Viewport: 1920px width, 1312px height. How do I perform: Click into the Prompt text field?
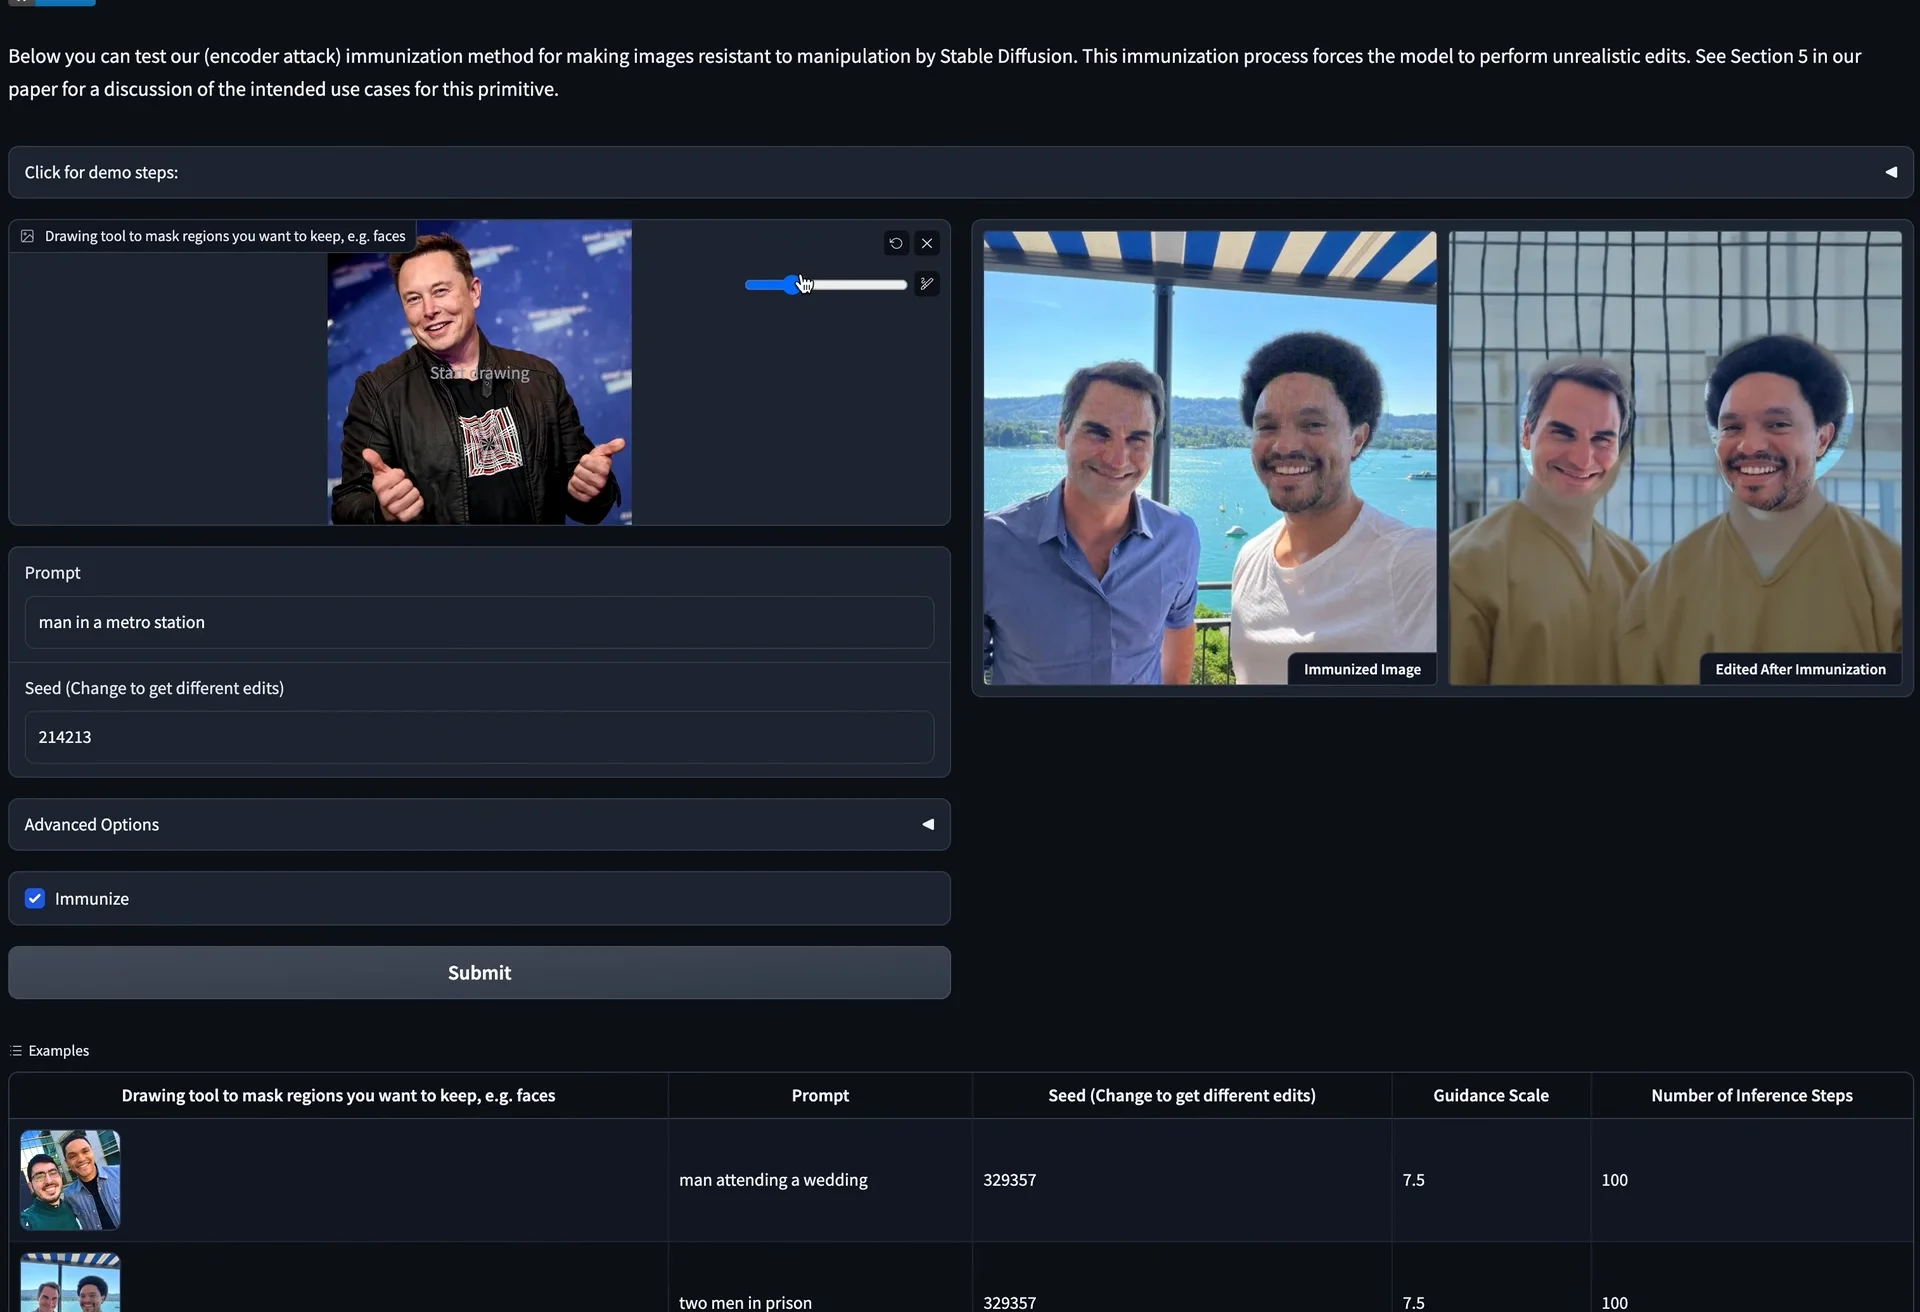tap(479, 622)
